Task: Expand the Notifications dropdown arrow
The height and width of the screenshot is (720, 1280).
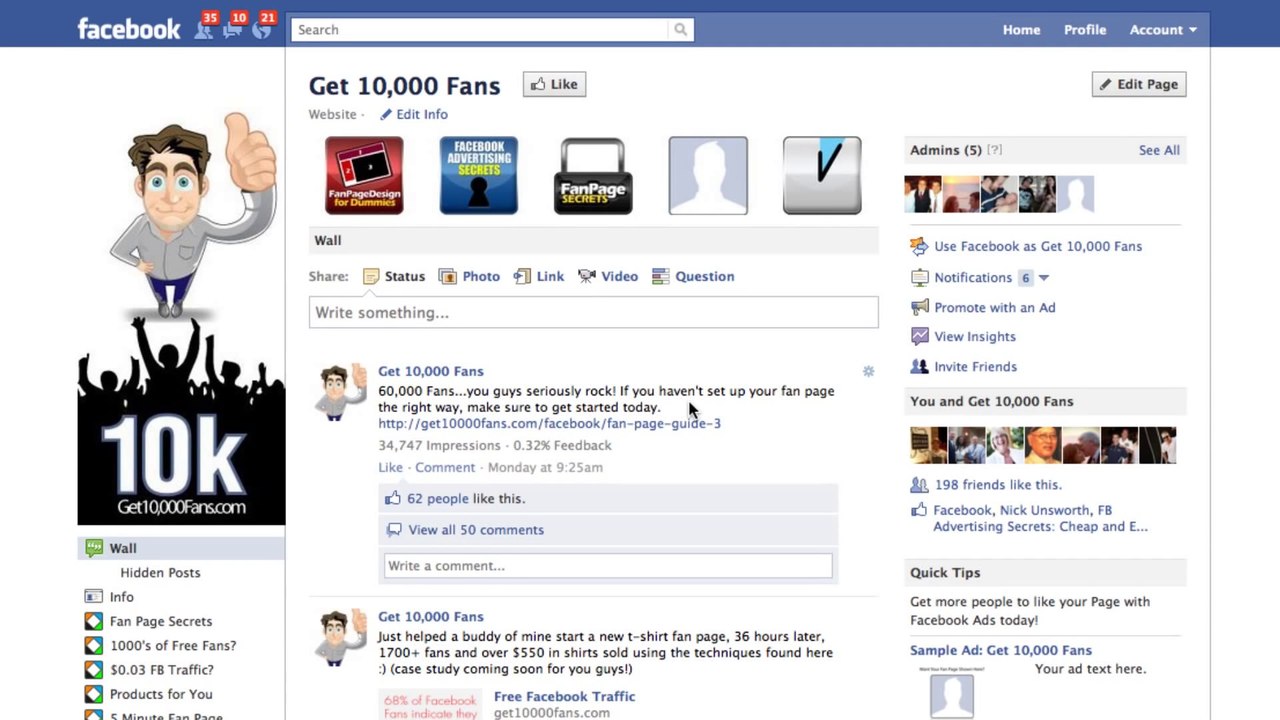Action: point(1043,278)
